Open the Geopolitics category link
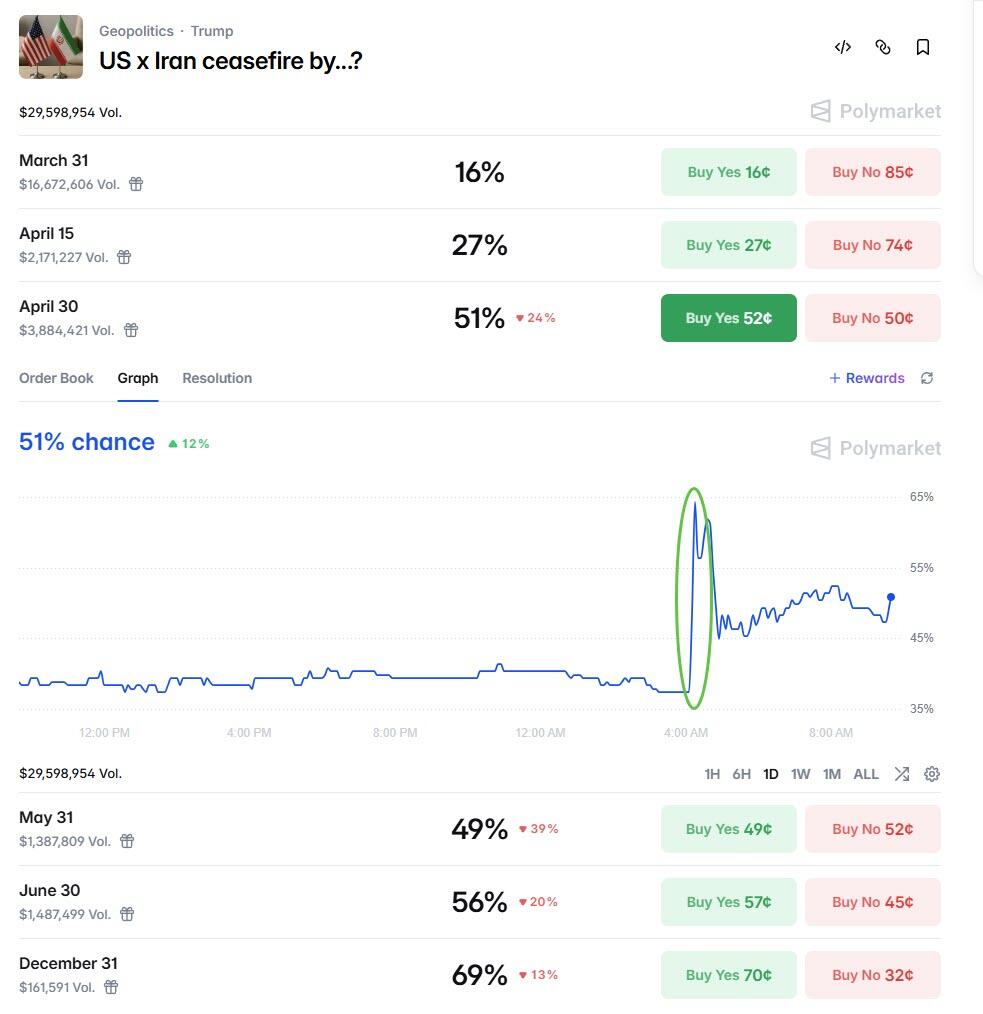This screenshot has width=983, height=1014. click(136, 31)
